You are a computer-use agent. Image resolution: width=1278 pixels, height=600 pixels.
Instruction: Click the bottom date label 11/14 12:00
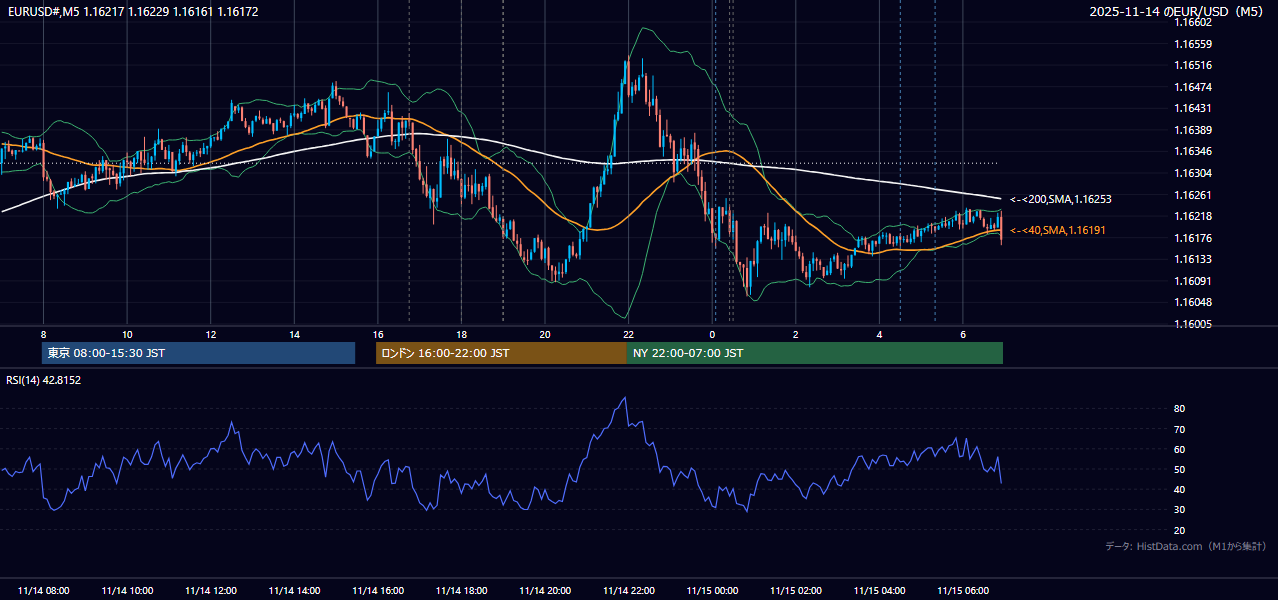(211, 591)
